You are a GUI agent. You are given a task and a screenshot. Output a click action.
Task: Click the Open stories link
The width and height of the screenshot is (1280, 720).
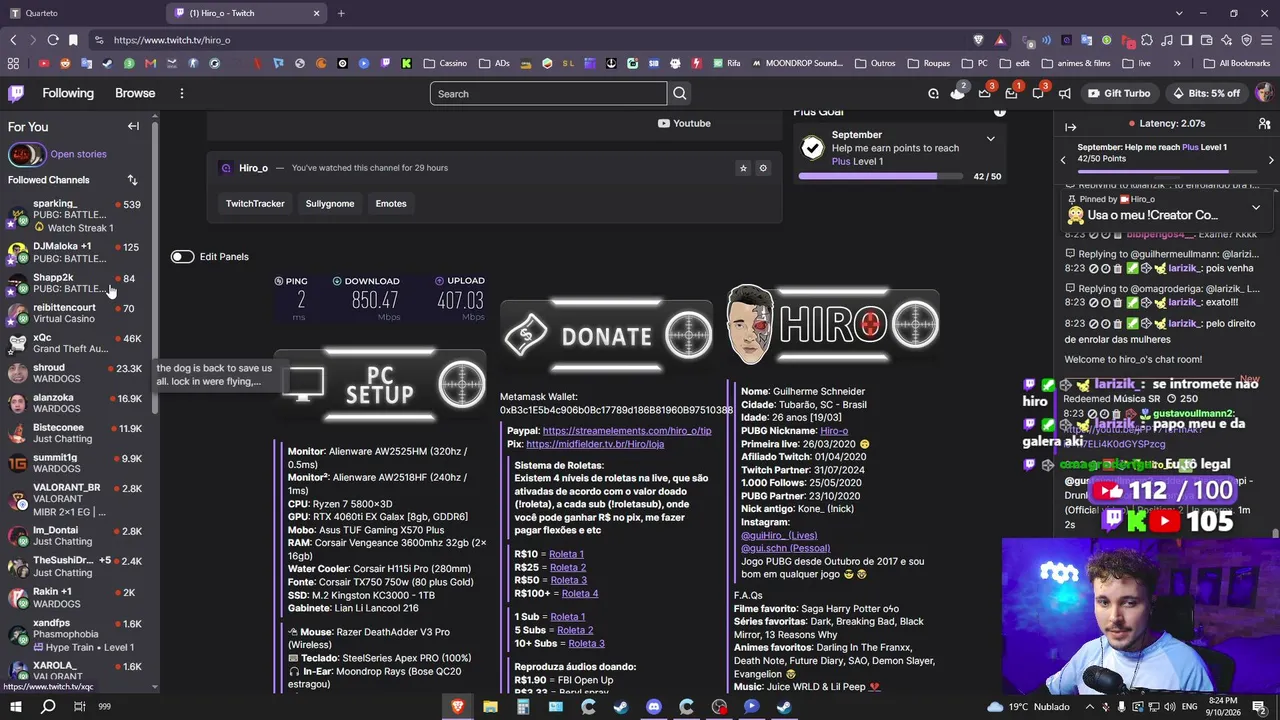78,154
